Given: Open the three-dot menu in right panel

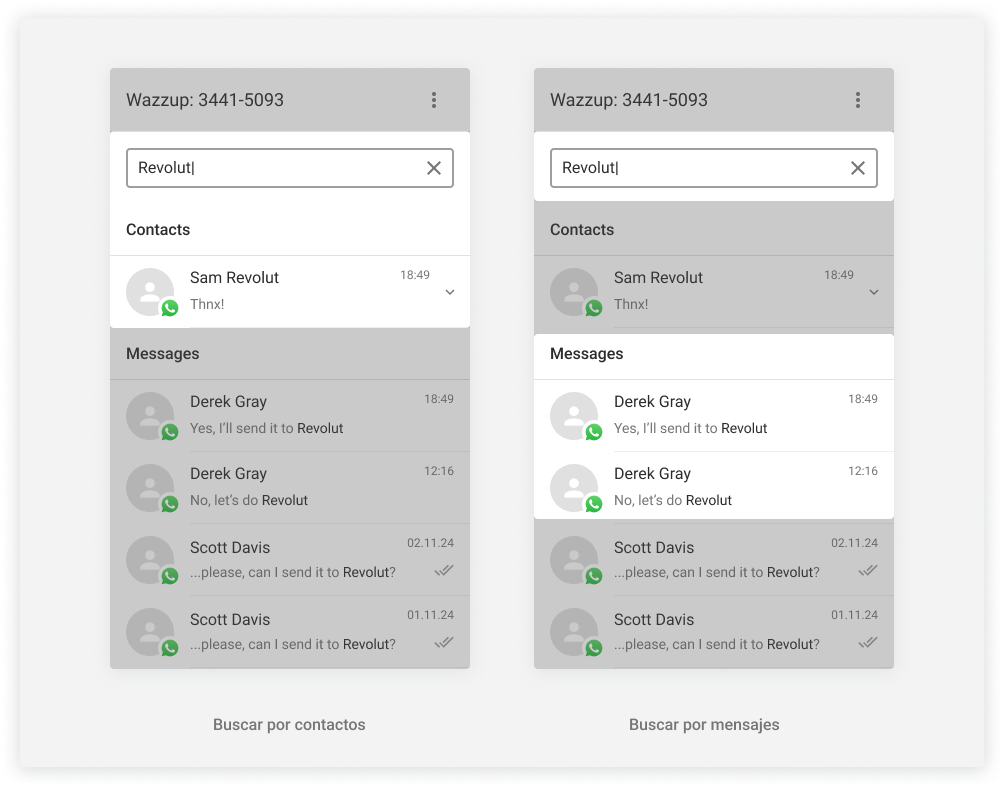Looking at the screenshot, I should click(858, 100).
